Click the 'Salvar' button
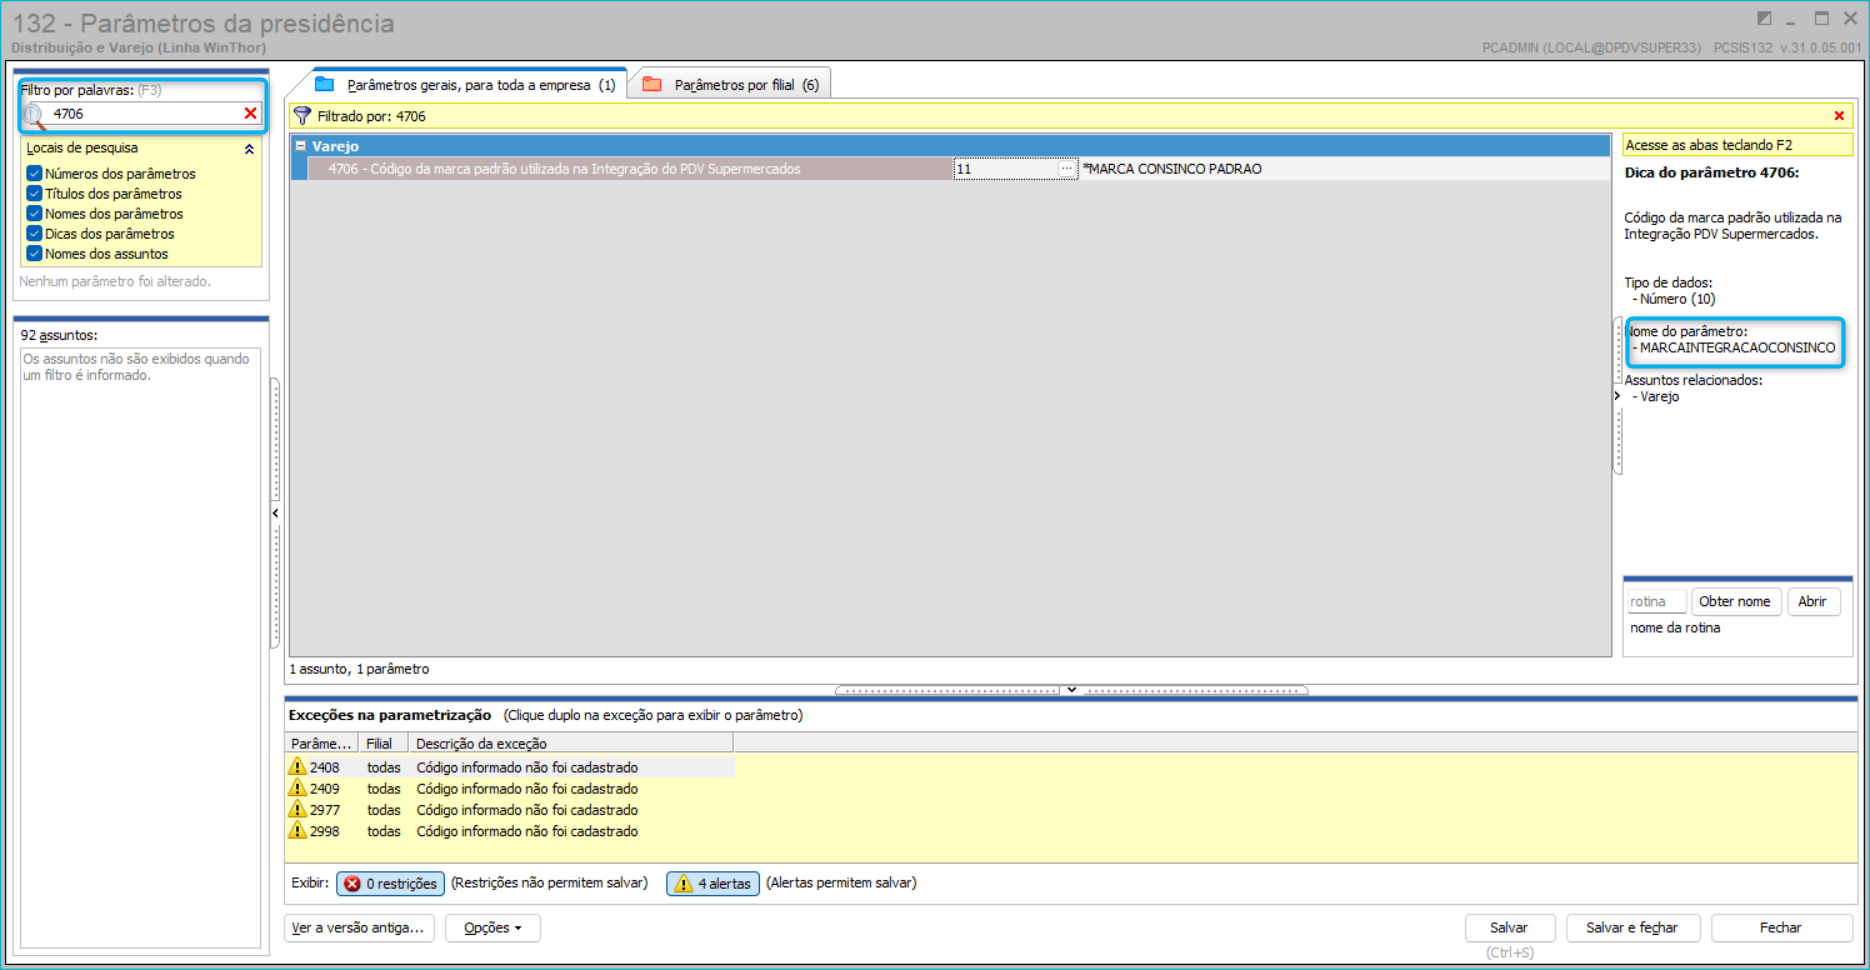The image size is (1870, 970). coord(1509,928)
